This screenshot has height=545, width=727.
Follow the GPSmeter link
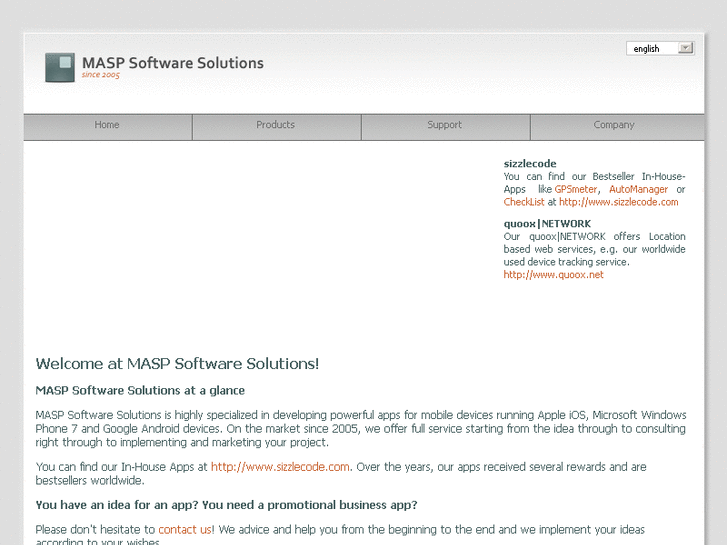(x=576, y=189)
